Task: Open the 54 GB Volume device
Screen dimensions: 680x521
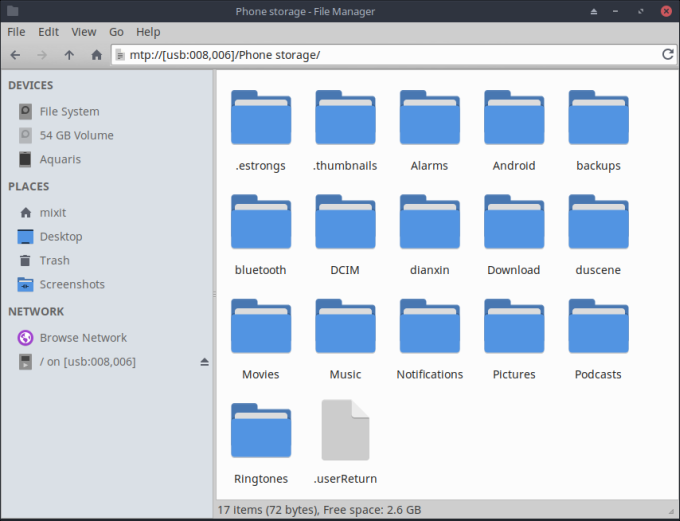Action: pos(76,135)
